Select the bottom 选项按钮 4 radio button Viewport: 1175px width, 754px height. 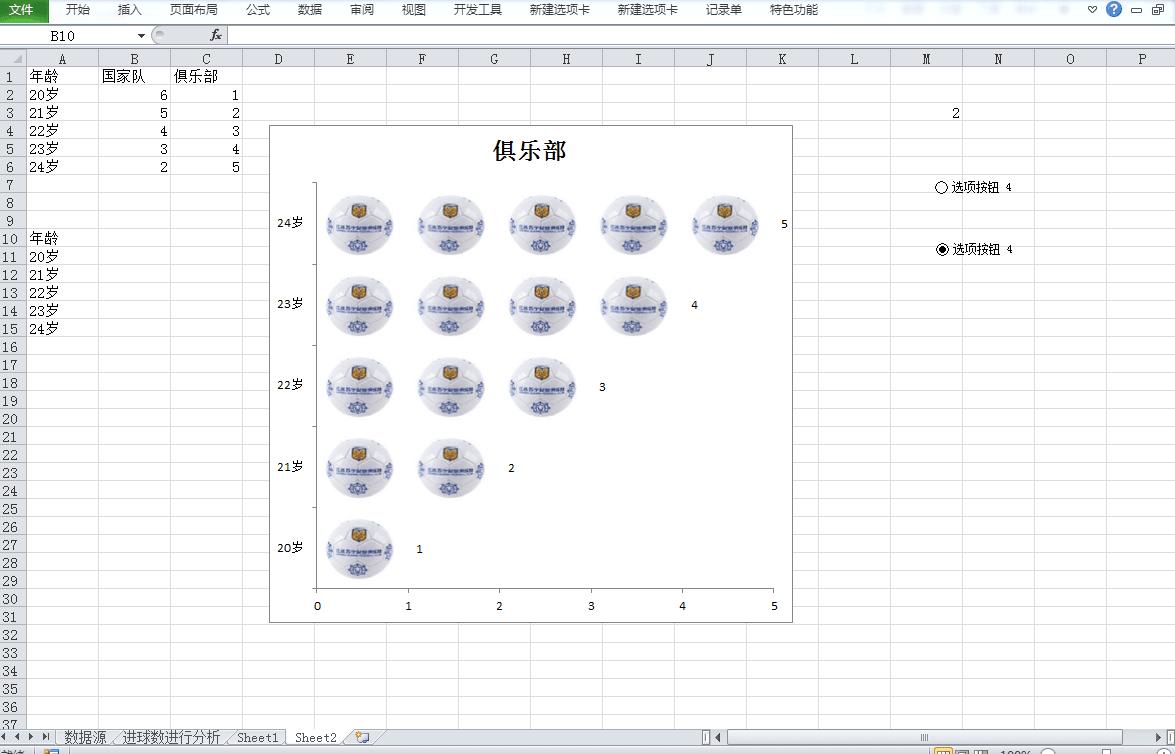[940, 249]
